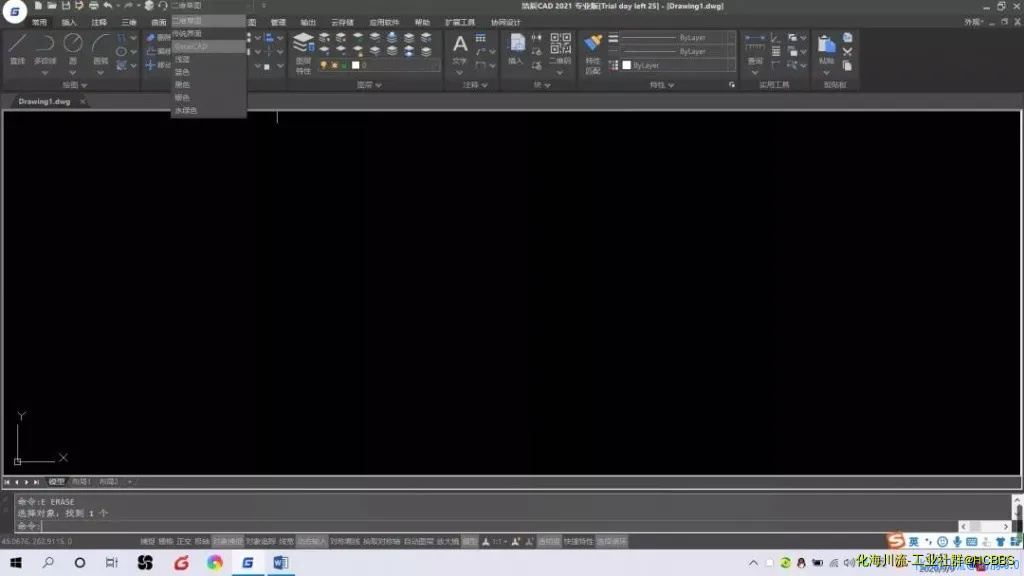This screenshot has width=1024, height=576.
Task: Toggle Dynamic Input (动态输入) in status bar
Action: 312,541
